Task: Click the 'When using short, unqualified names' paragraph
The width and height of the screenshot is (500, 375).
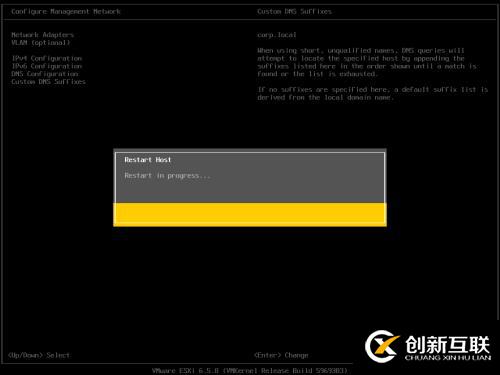Action: coord(367,62)
